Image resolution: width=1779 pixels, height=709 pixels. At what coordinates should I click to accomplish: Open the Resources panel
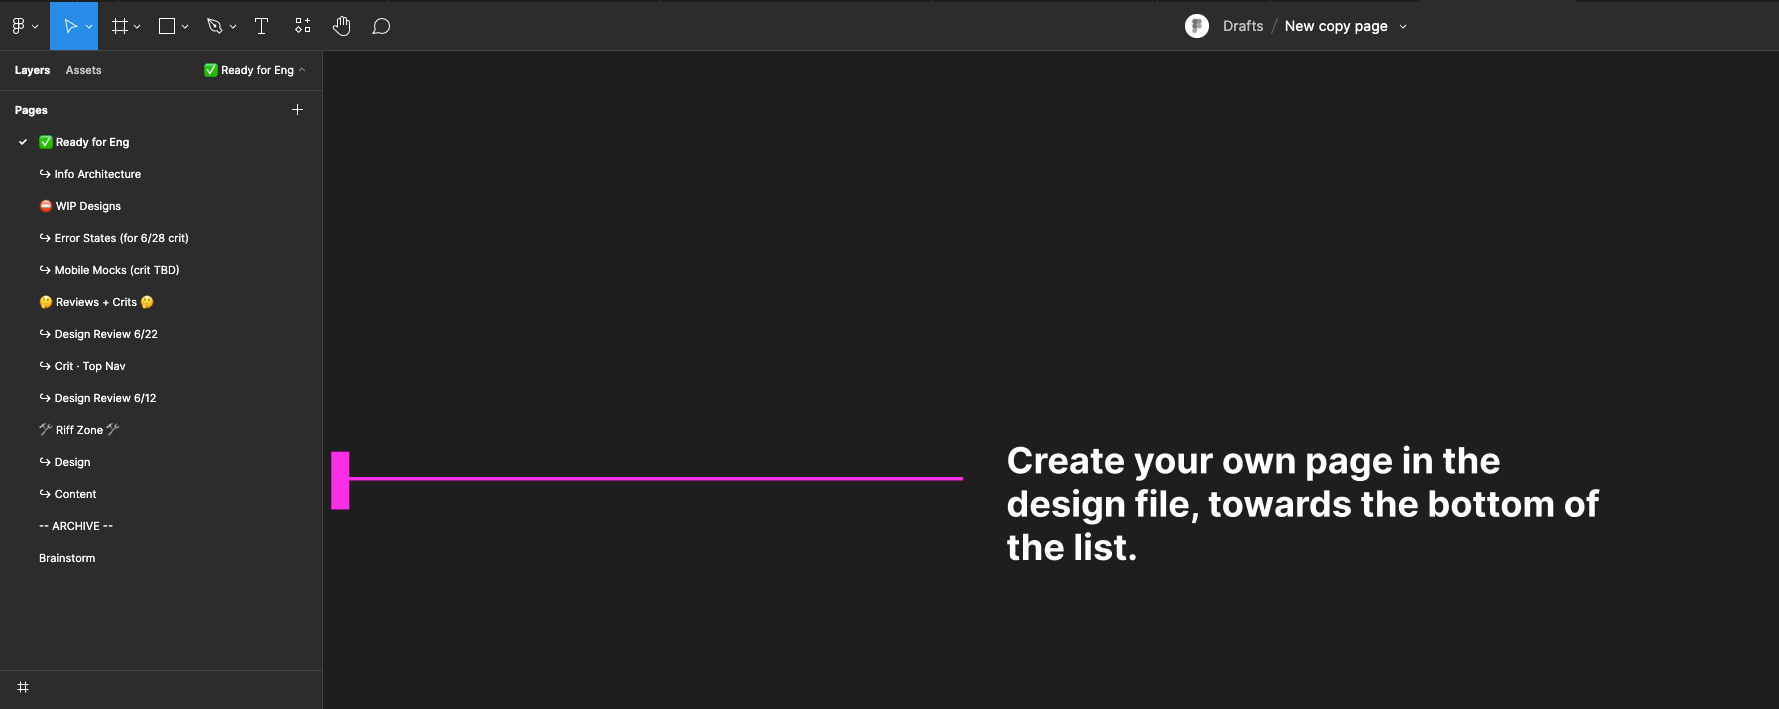coord(302,25)
